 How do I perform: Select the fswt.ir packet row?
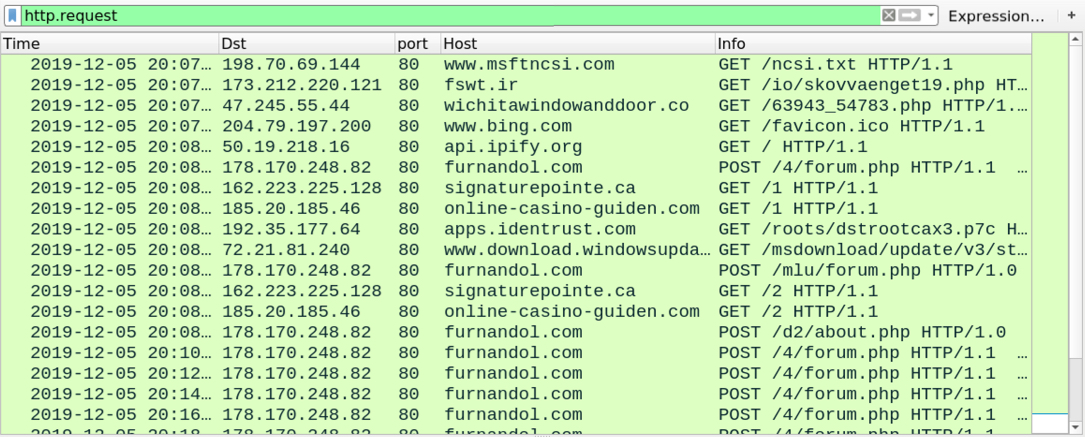[x=516, y=85]
